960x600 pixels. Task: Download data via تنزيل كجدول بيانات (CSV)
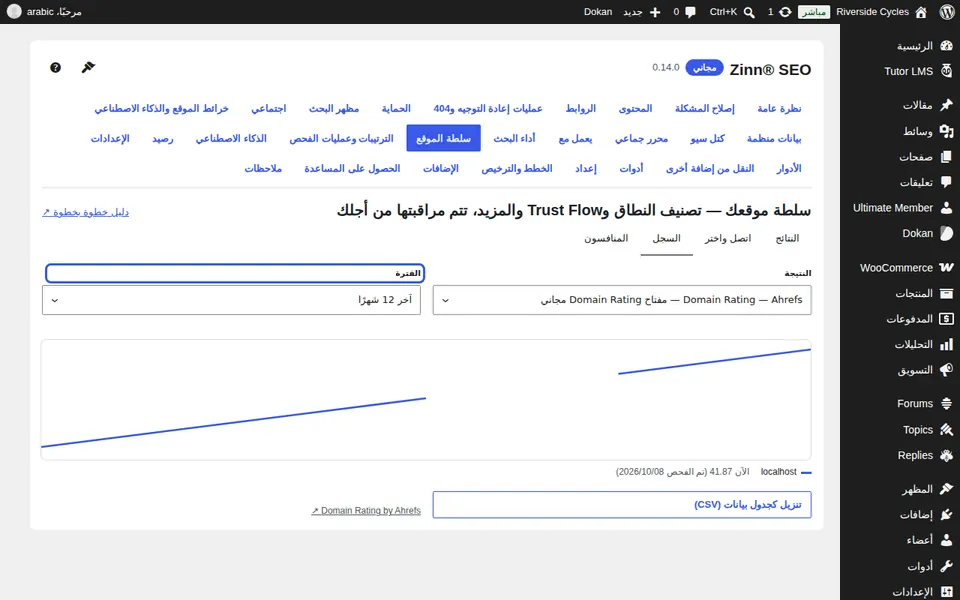pyautogui.click(x=622, y=504)
